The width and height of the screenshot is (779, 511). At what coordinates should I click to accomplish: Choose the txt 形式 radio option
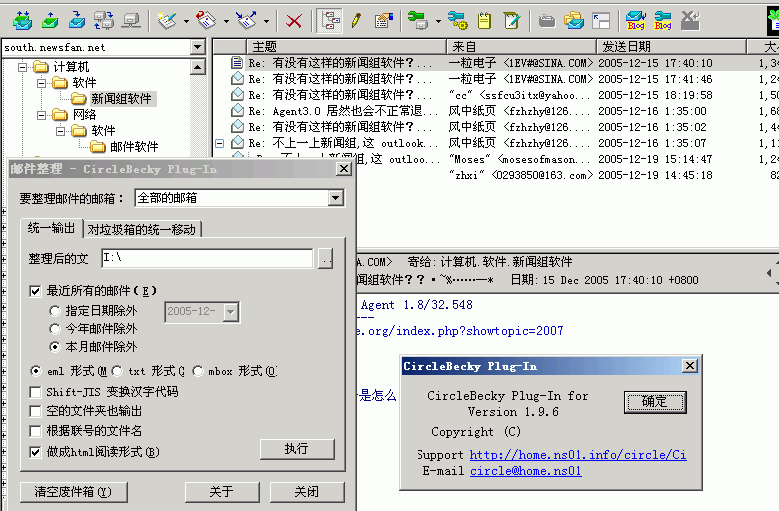pyautogui.click(x=117, y=371)
